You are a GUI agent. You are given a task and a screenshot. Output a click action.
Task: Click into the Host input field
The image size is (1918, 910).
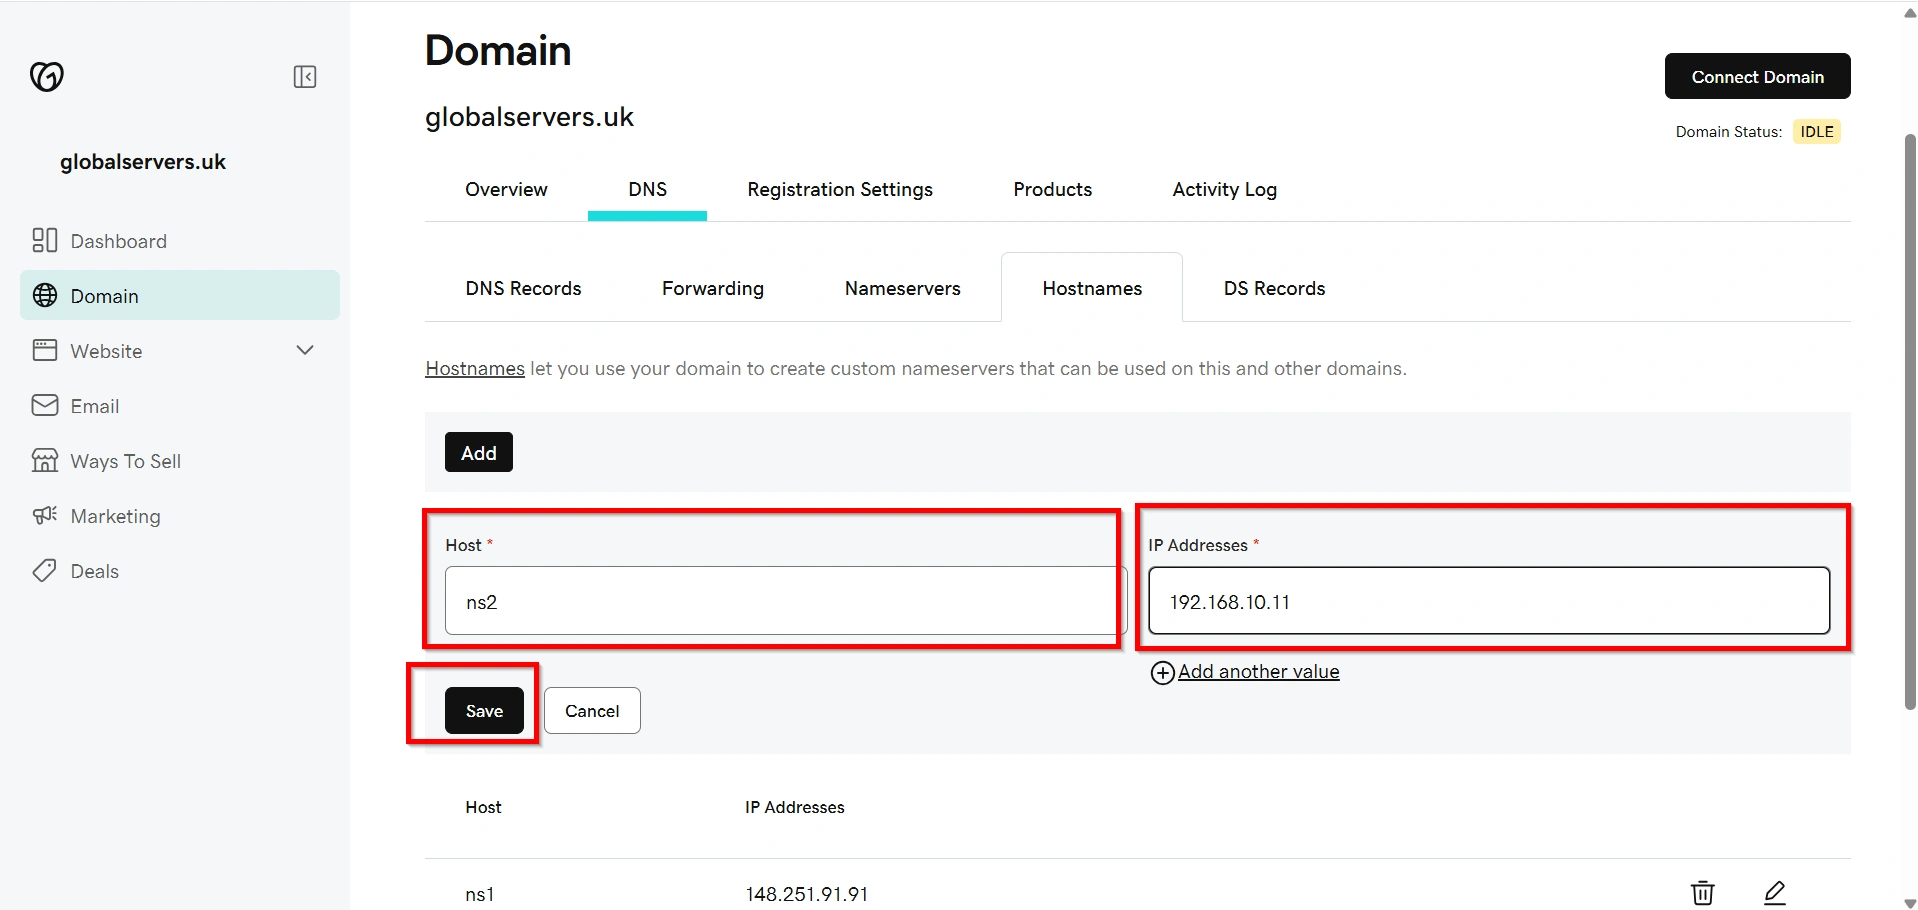click(786, 600)
